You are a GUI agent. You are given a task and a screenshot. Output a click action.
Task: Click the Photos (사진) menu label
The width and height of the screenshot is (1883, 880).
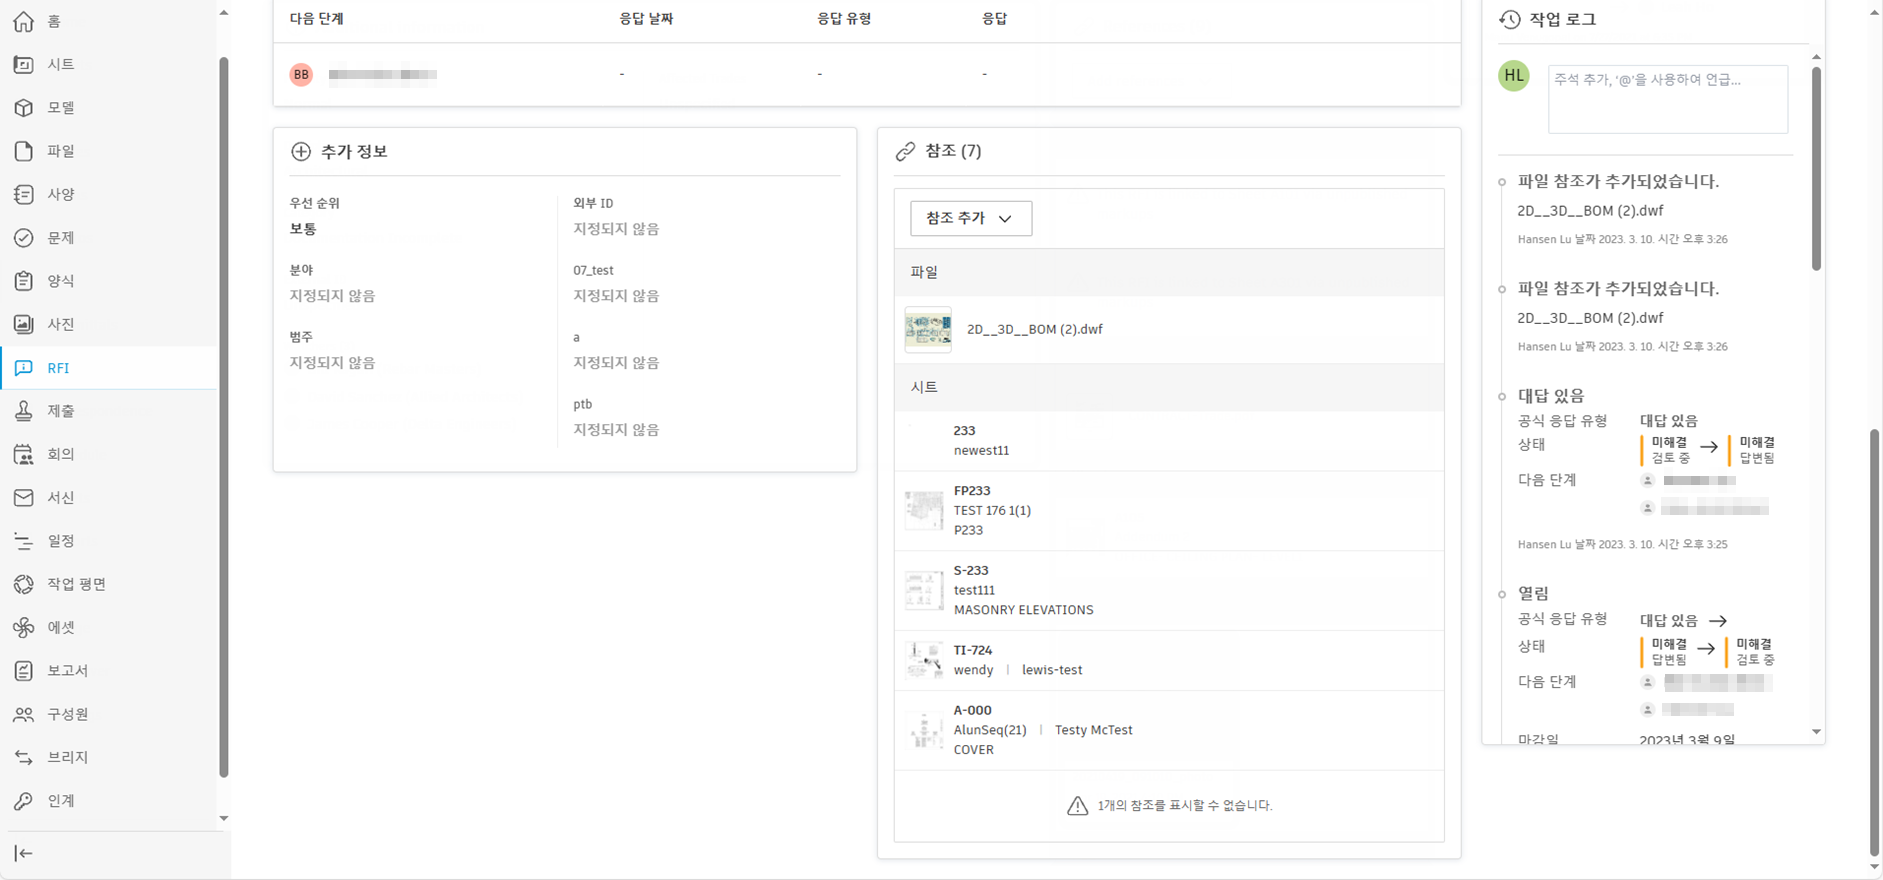(61, 324)
